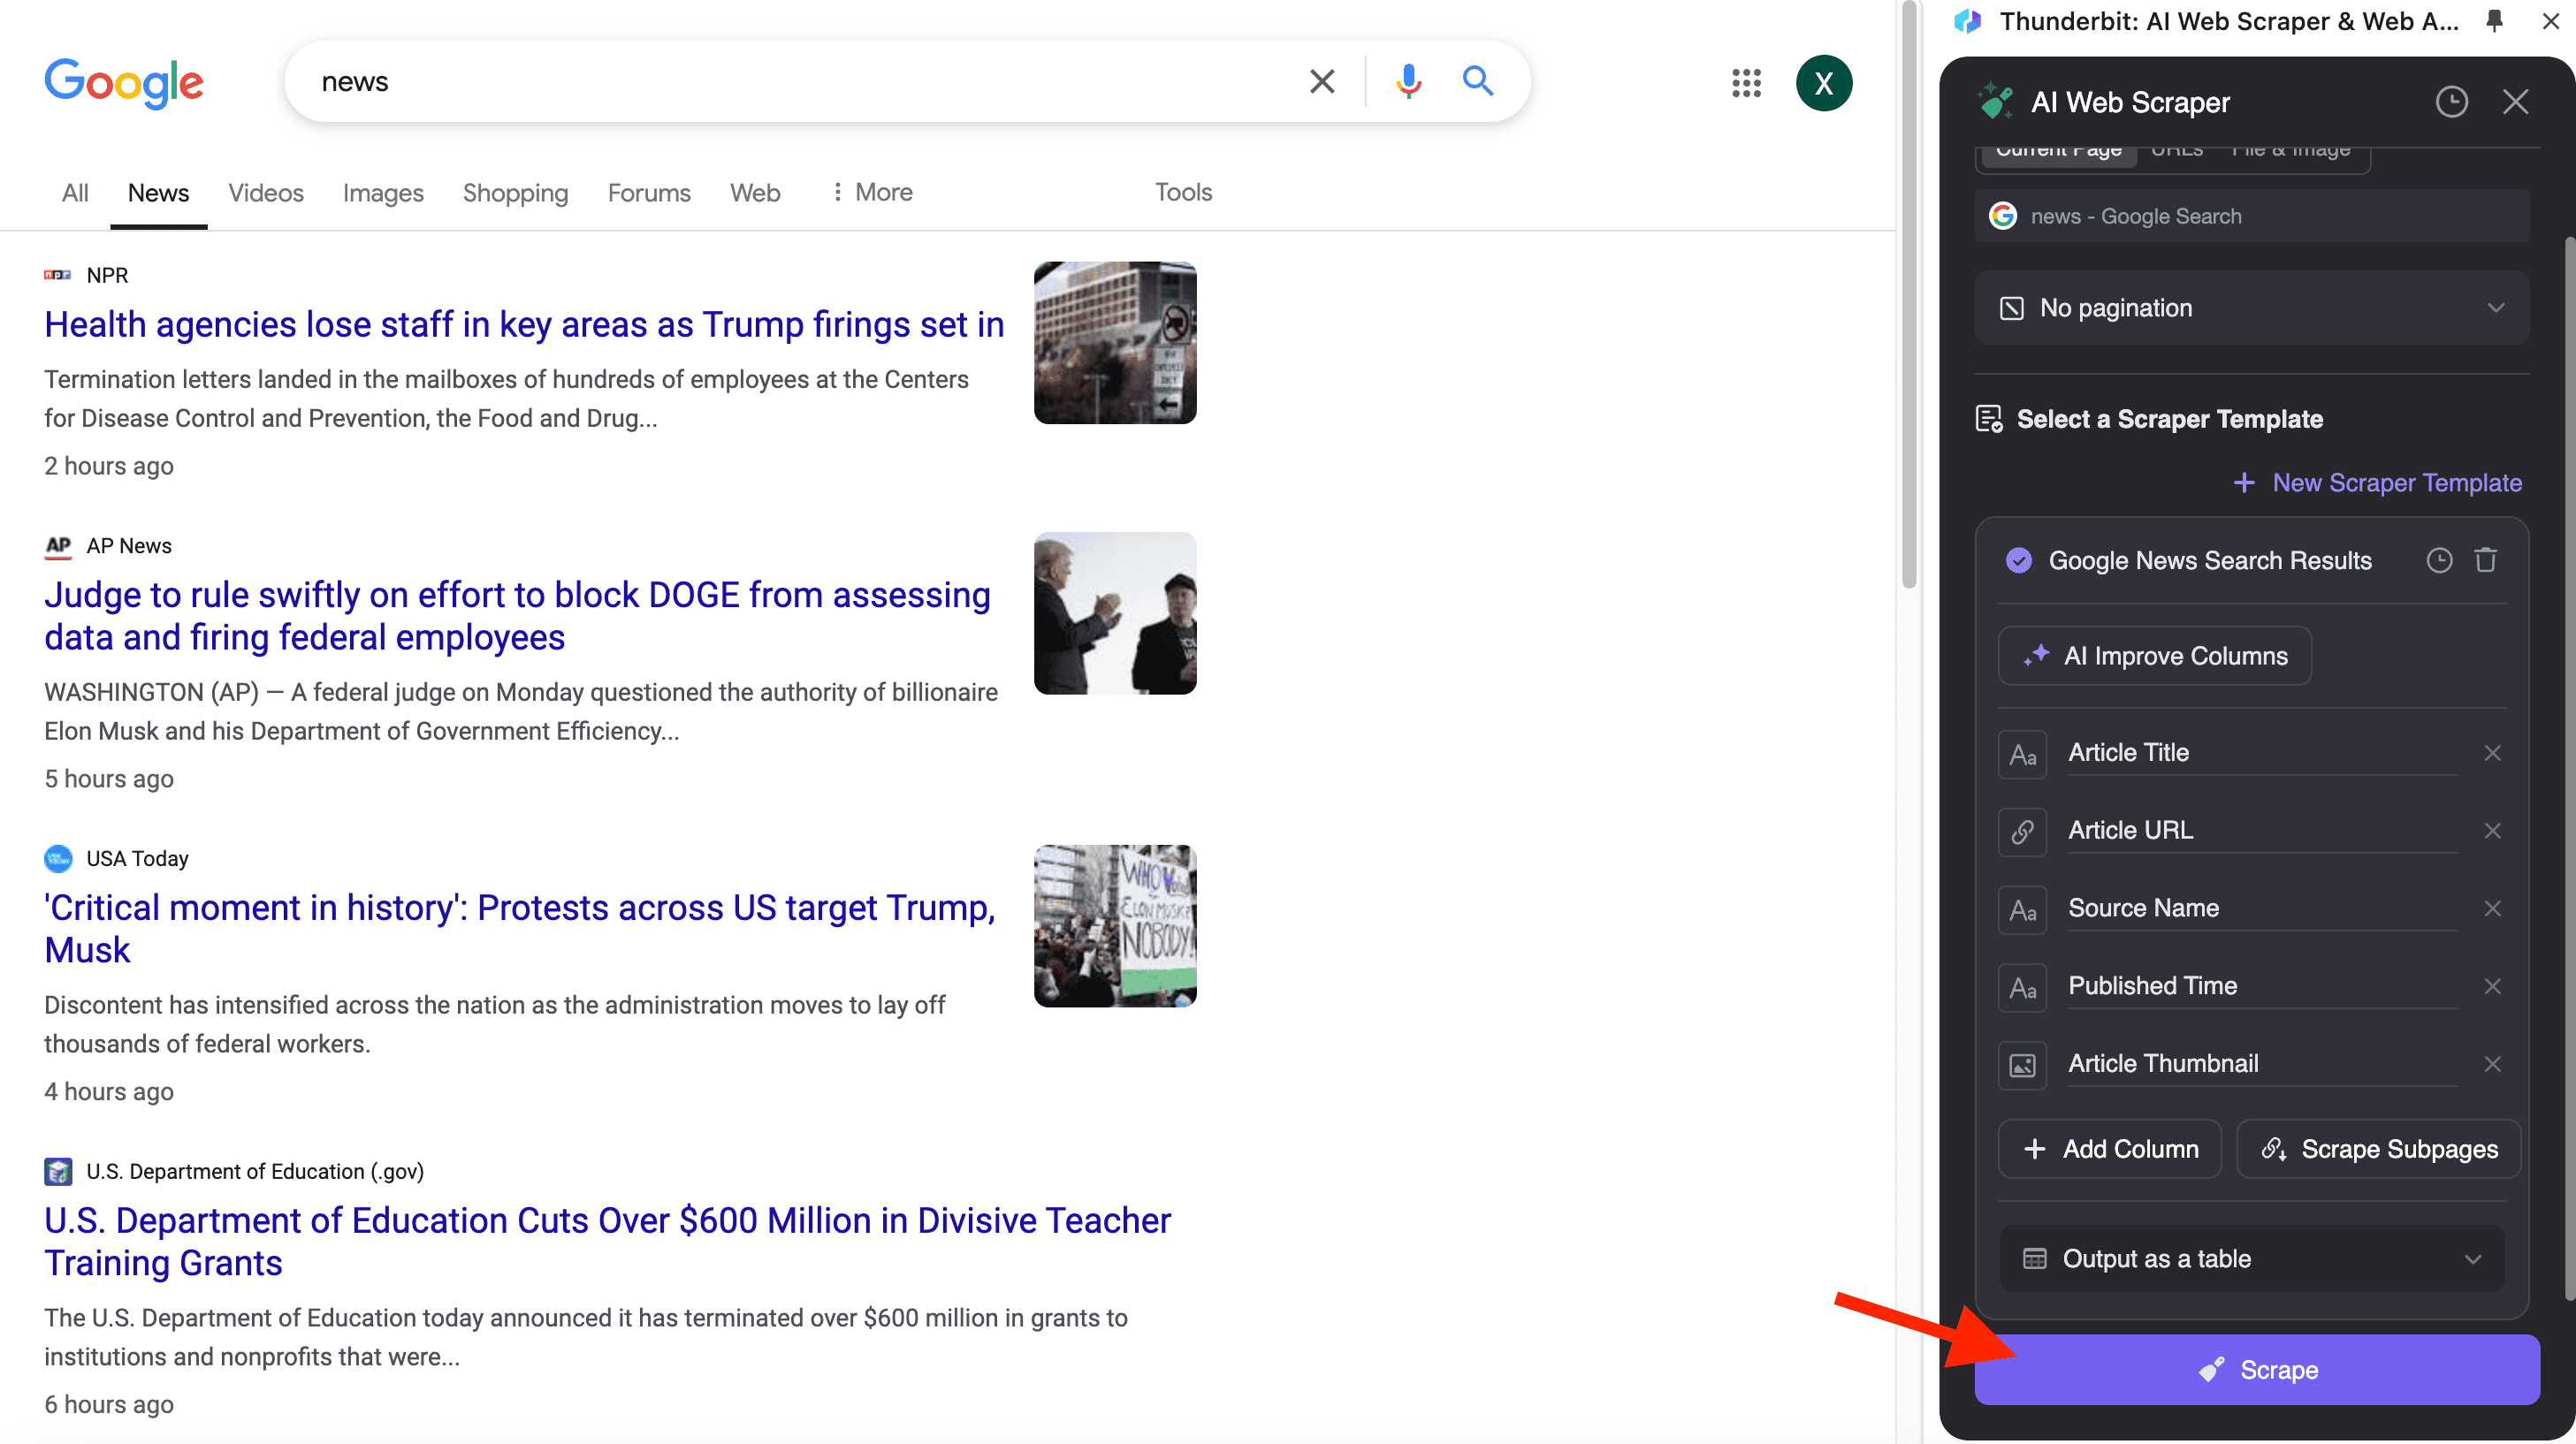This screenshot has width=2576, height=1444.
Task: Pin the Thunderbit extension panel
Action: click(x=2495, y=21)
